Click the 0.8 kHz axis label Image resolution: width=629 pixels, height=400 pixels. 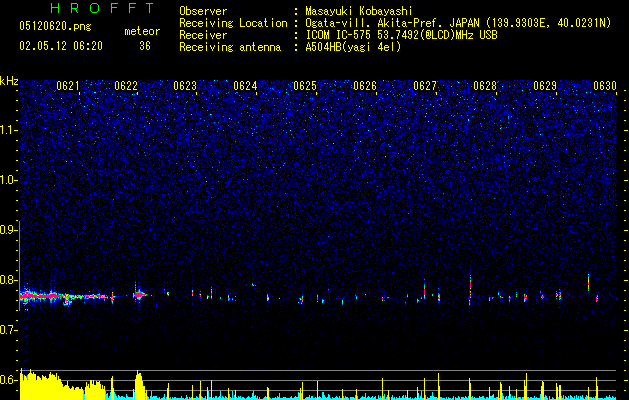10,280
